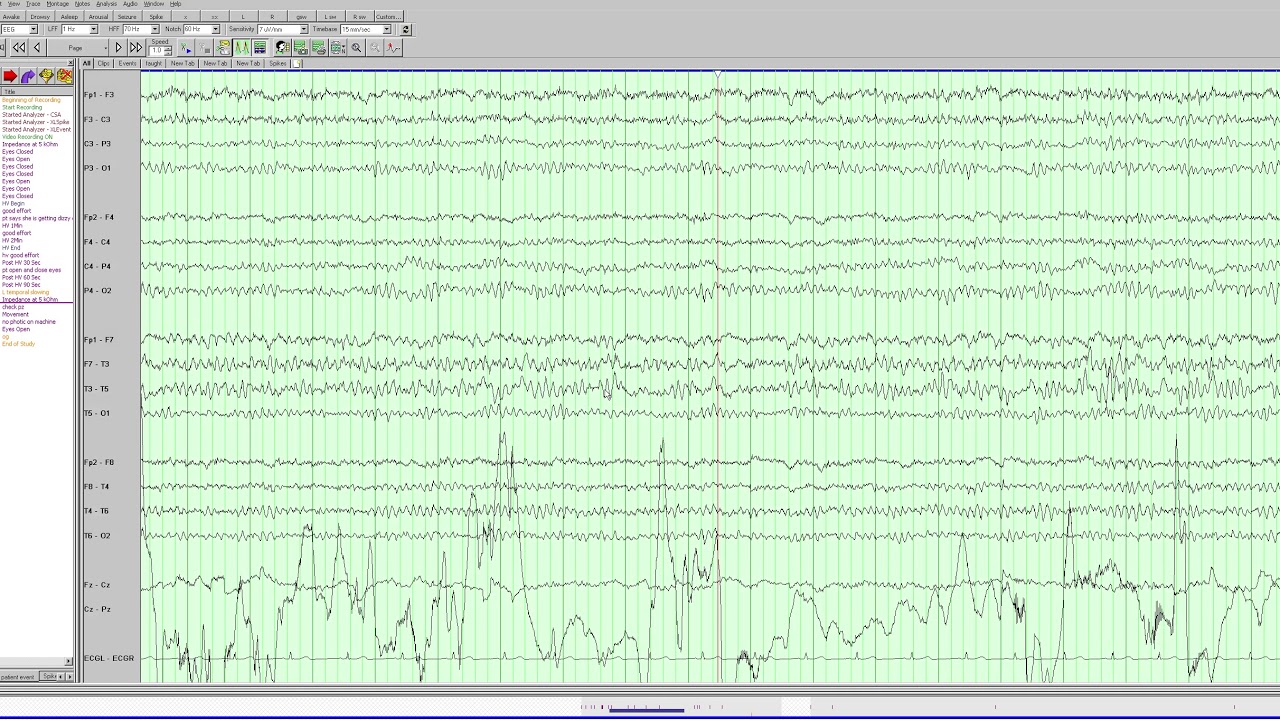Select the 'End of Study' note
This screenshot has height=720, width=1280.
click(18, 344)
